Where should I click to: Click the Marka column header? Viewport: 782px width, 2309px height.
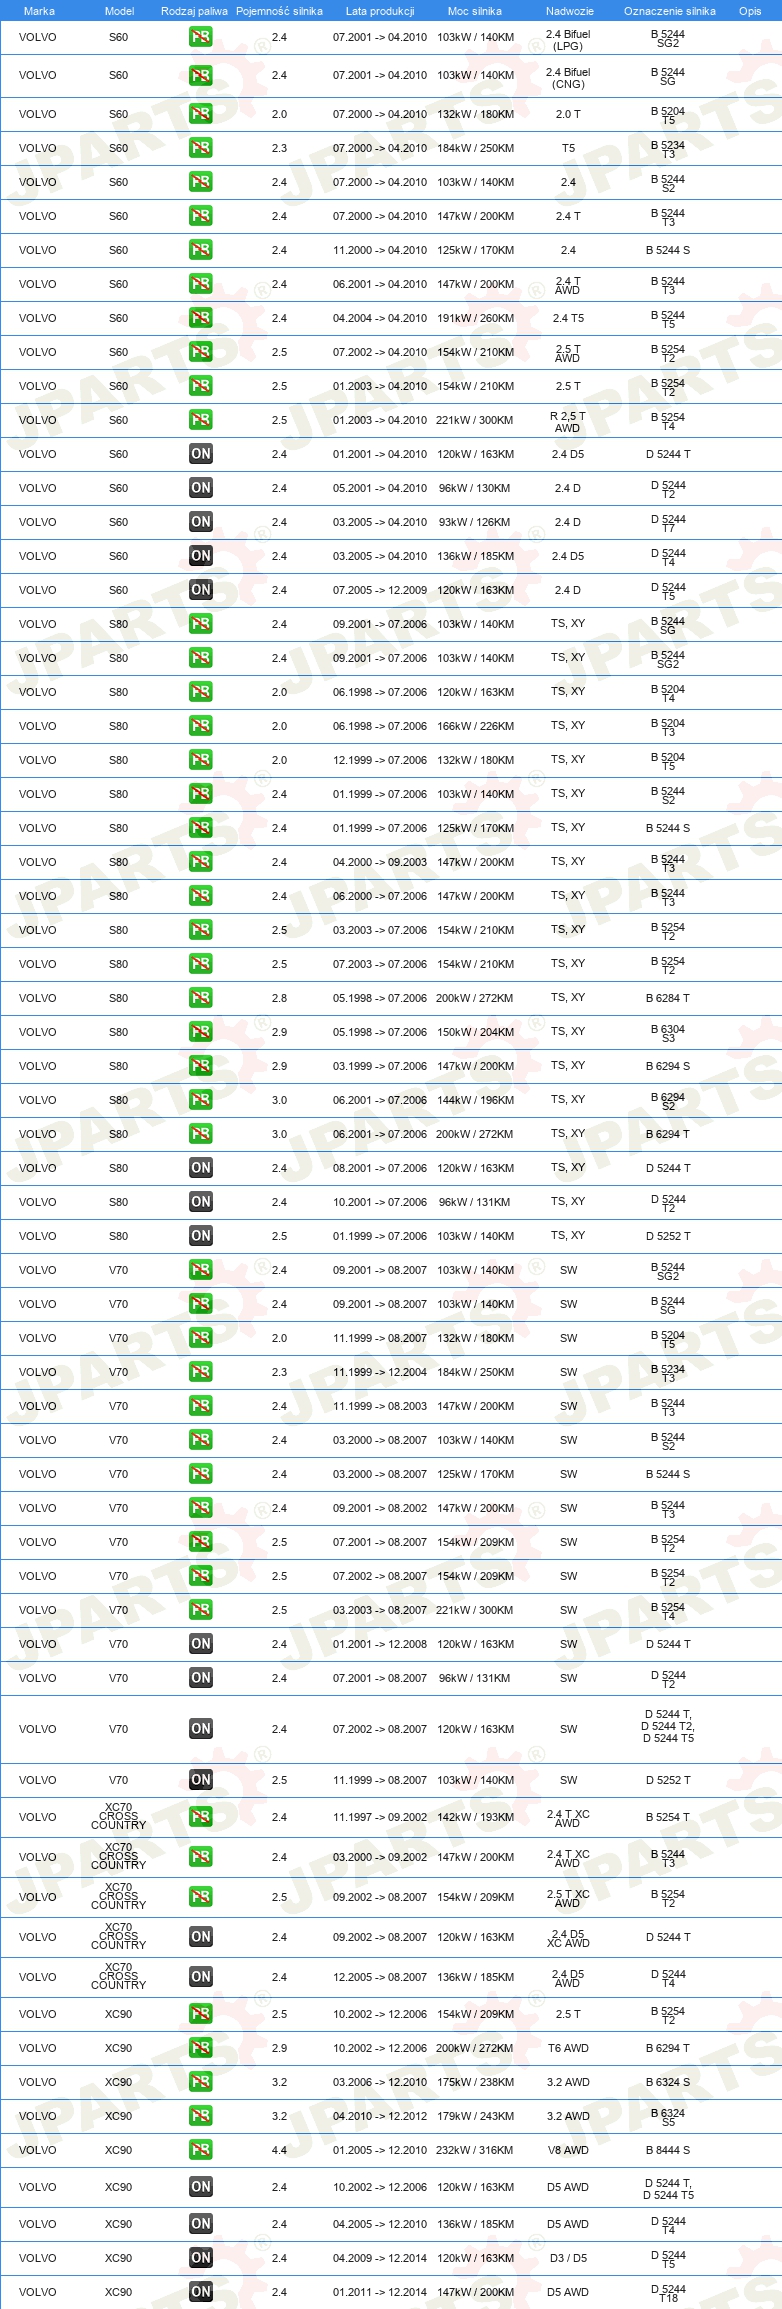tap(39, 11)
